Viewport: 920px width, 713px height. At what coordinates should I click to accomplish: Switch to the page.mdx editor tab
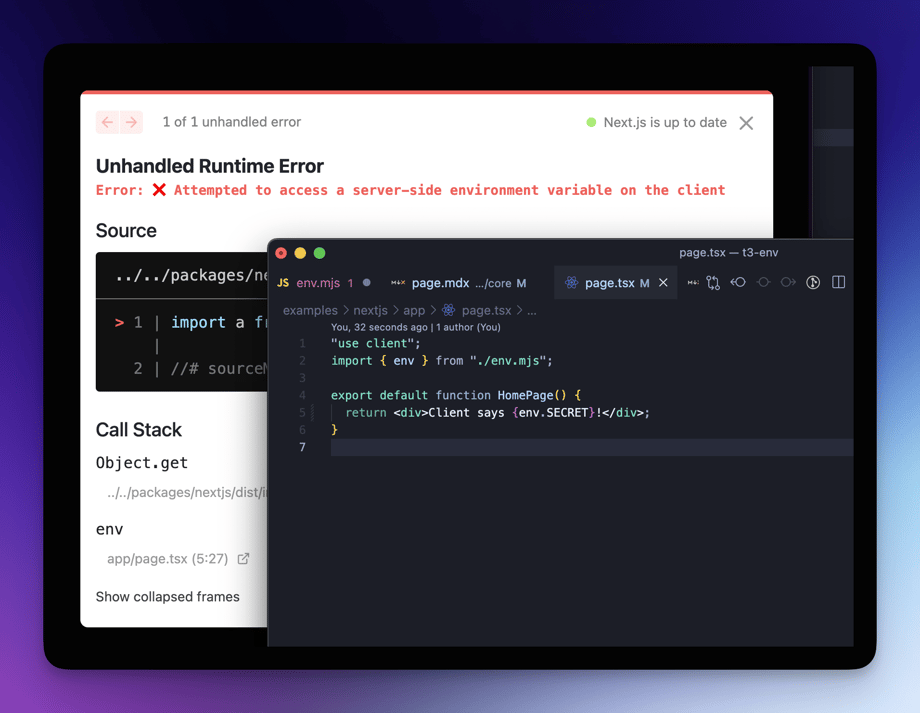(440, 283)
